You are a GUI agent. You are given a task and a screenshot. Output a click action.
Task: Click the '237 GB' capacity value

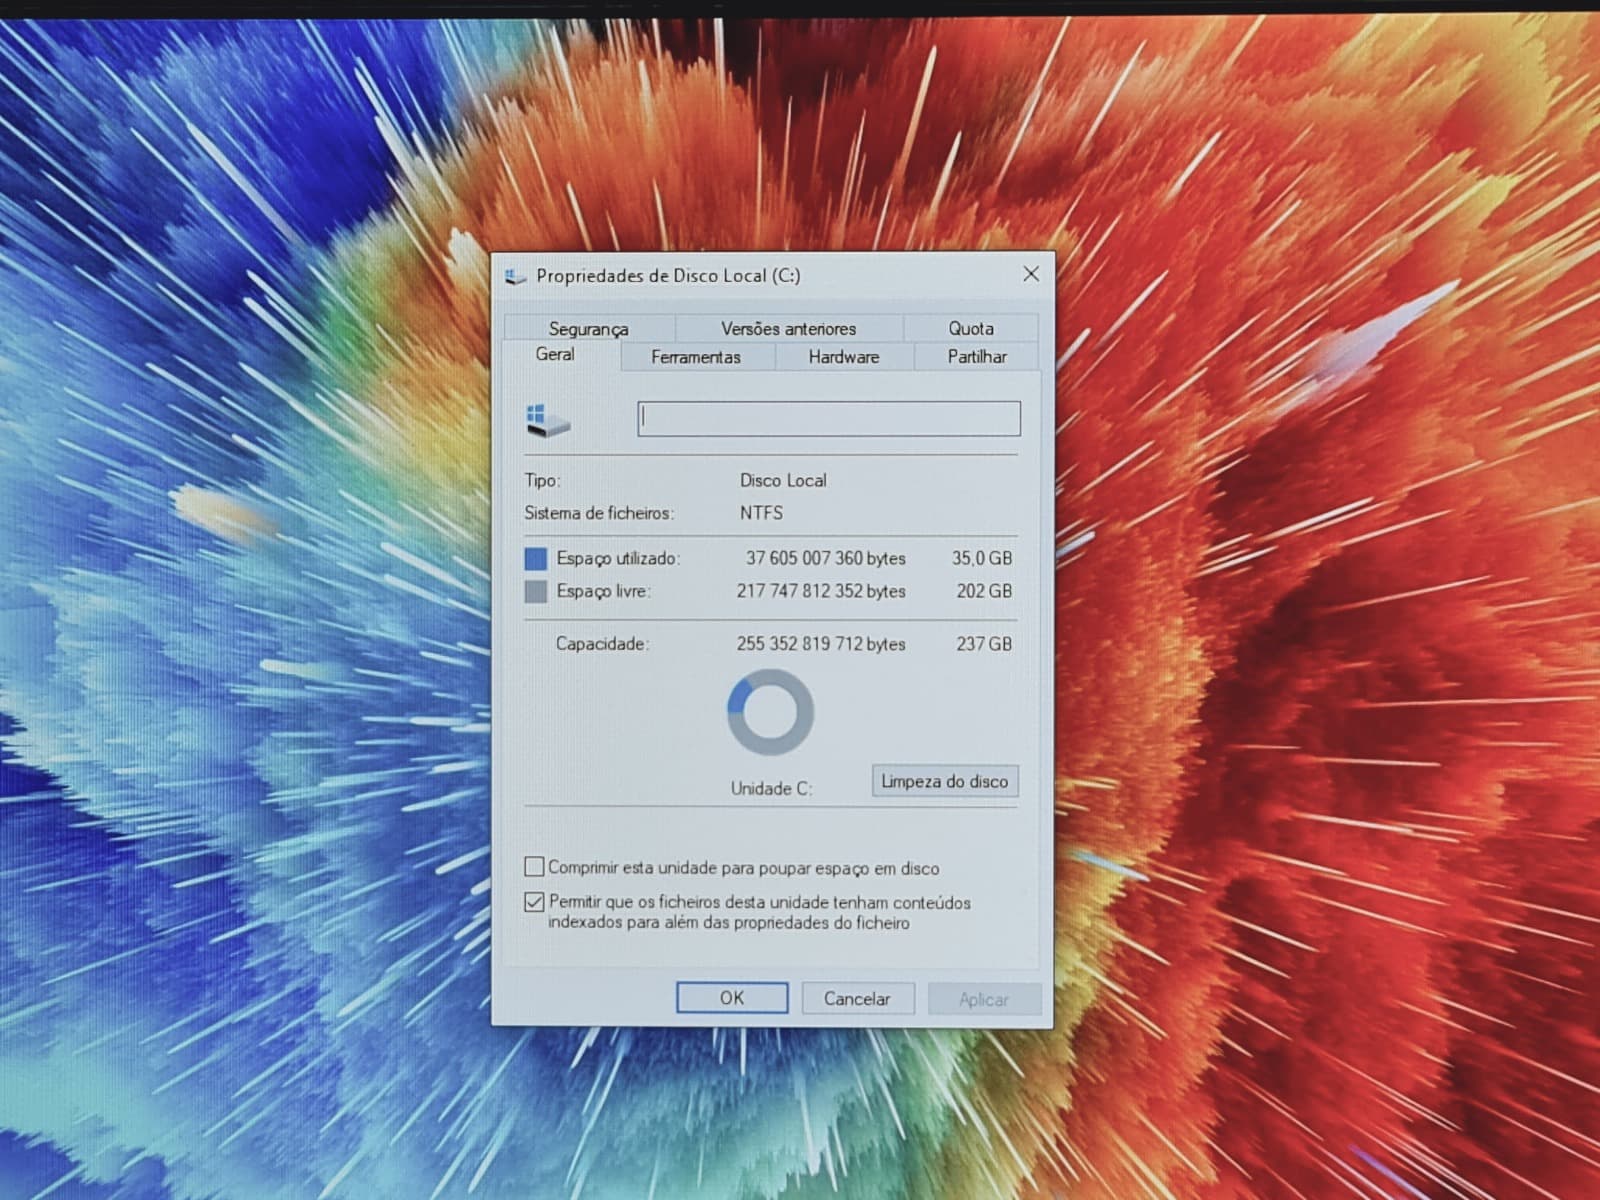tap(984, 644)
